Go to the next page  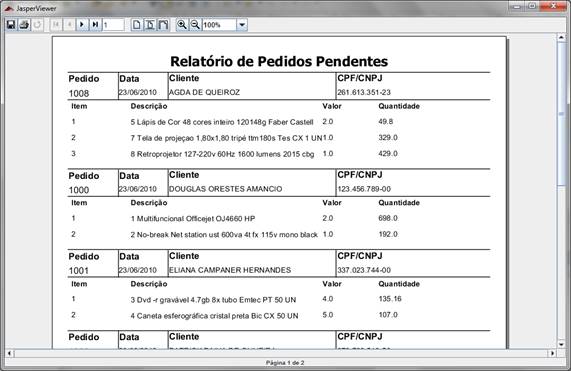[82, 25]
